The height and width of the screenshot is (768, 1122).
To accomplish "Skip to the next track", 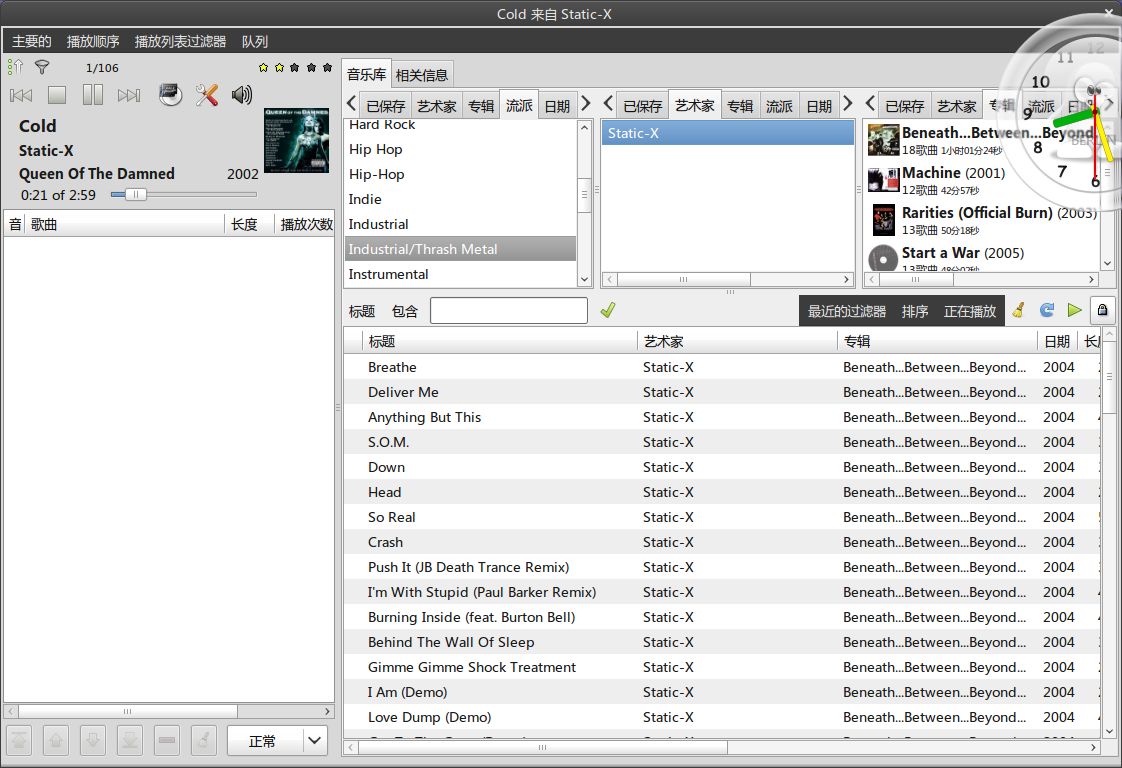I will (x=129, y=95).
